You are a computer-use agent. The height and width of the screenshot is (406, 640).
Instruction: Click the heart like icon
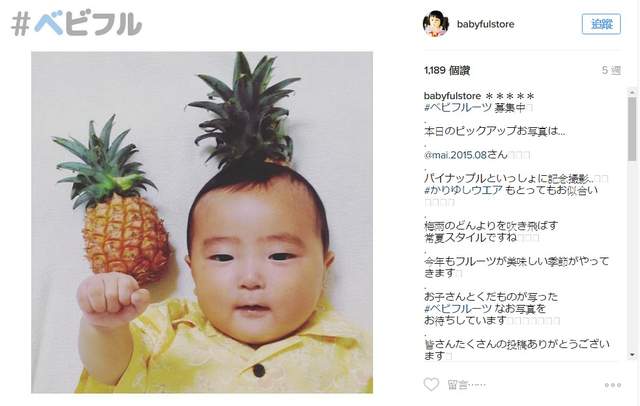coord(431,384)
